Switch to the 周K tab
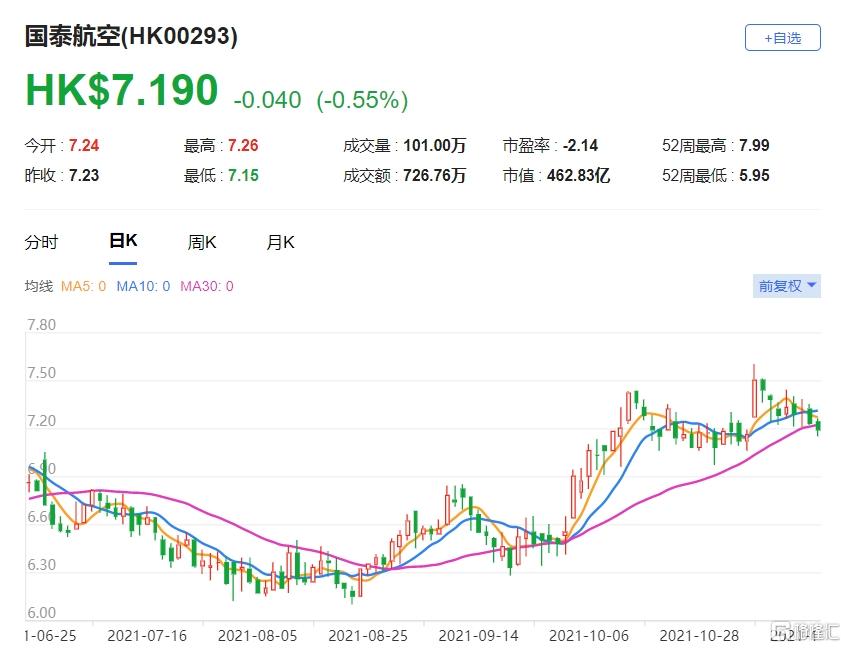Image resolution: width=846 pixels, height=648 pixels. [x=201, y=242]
